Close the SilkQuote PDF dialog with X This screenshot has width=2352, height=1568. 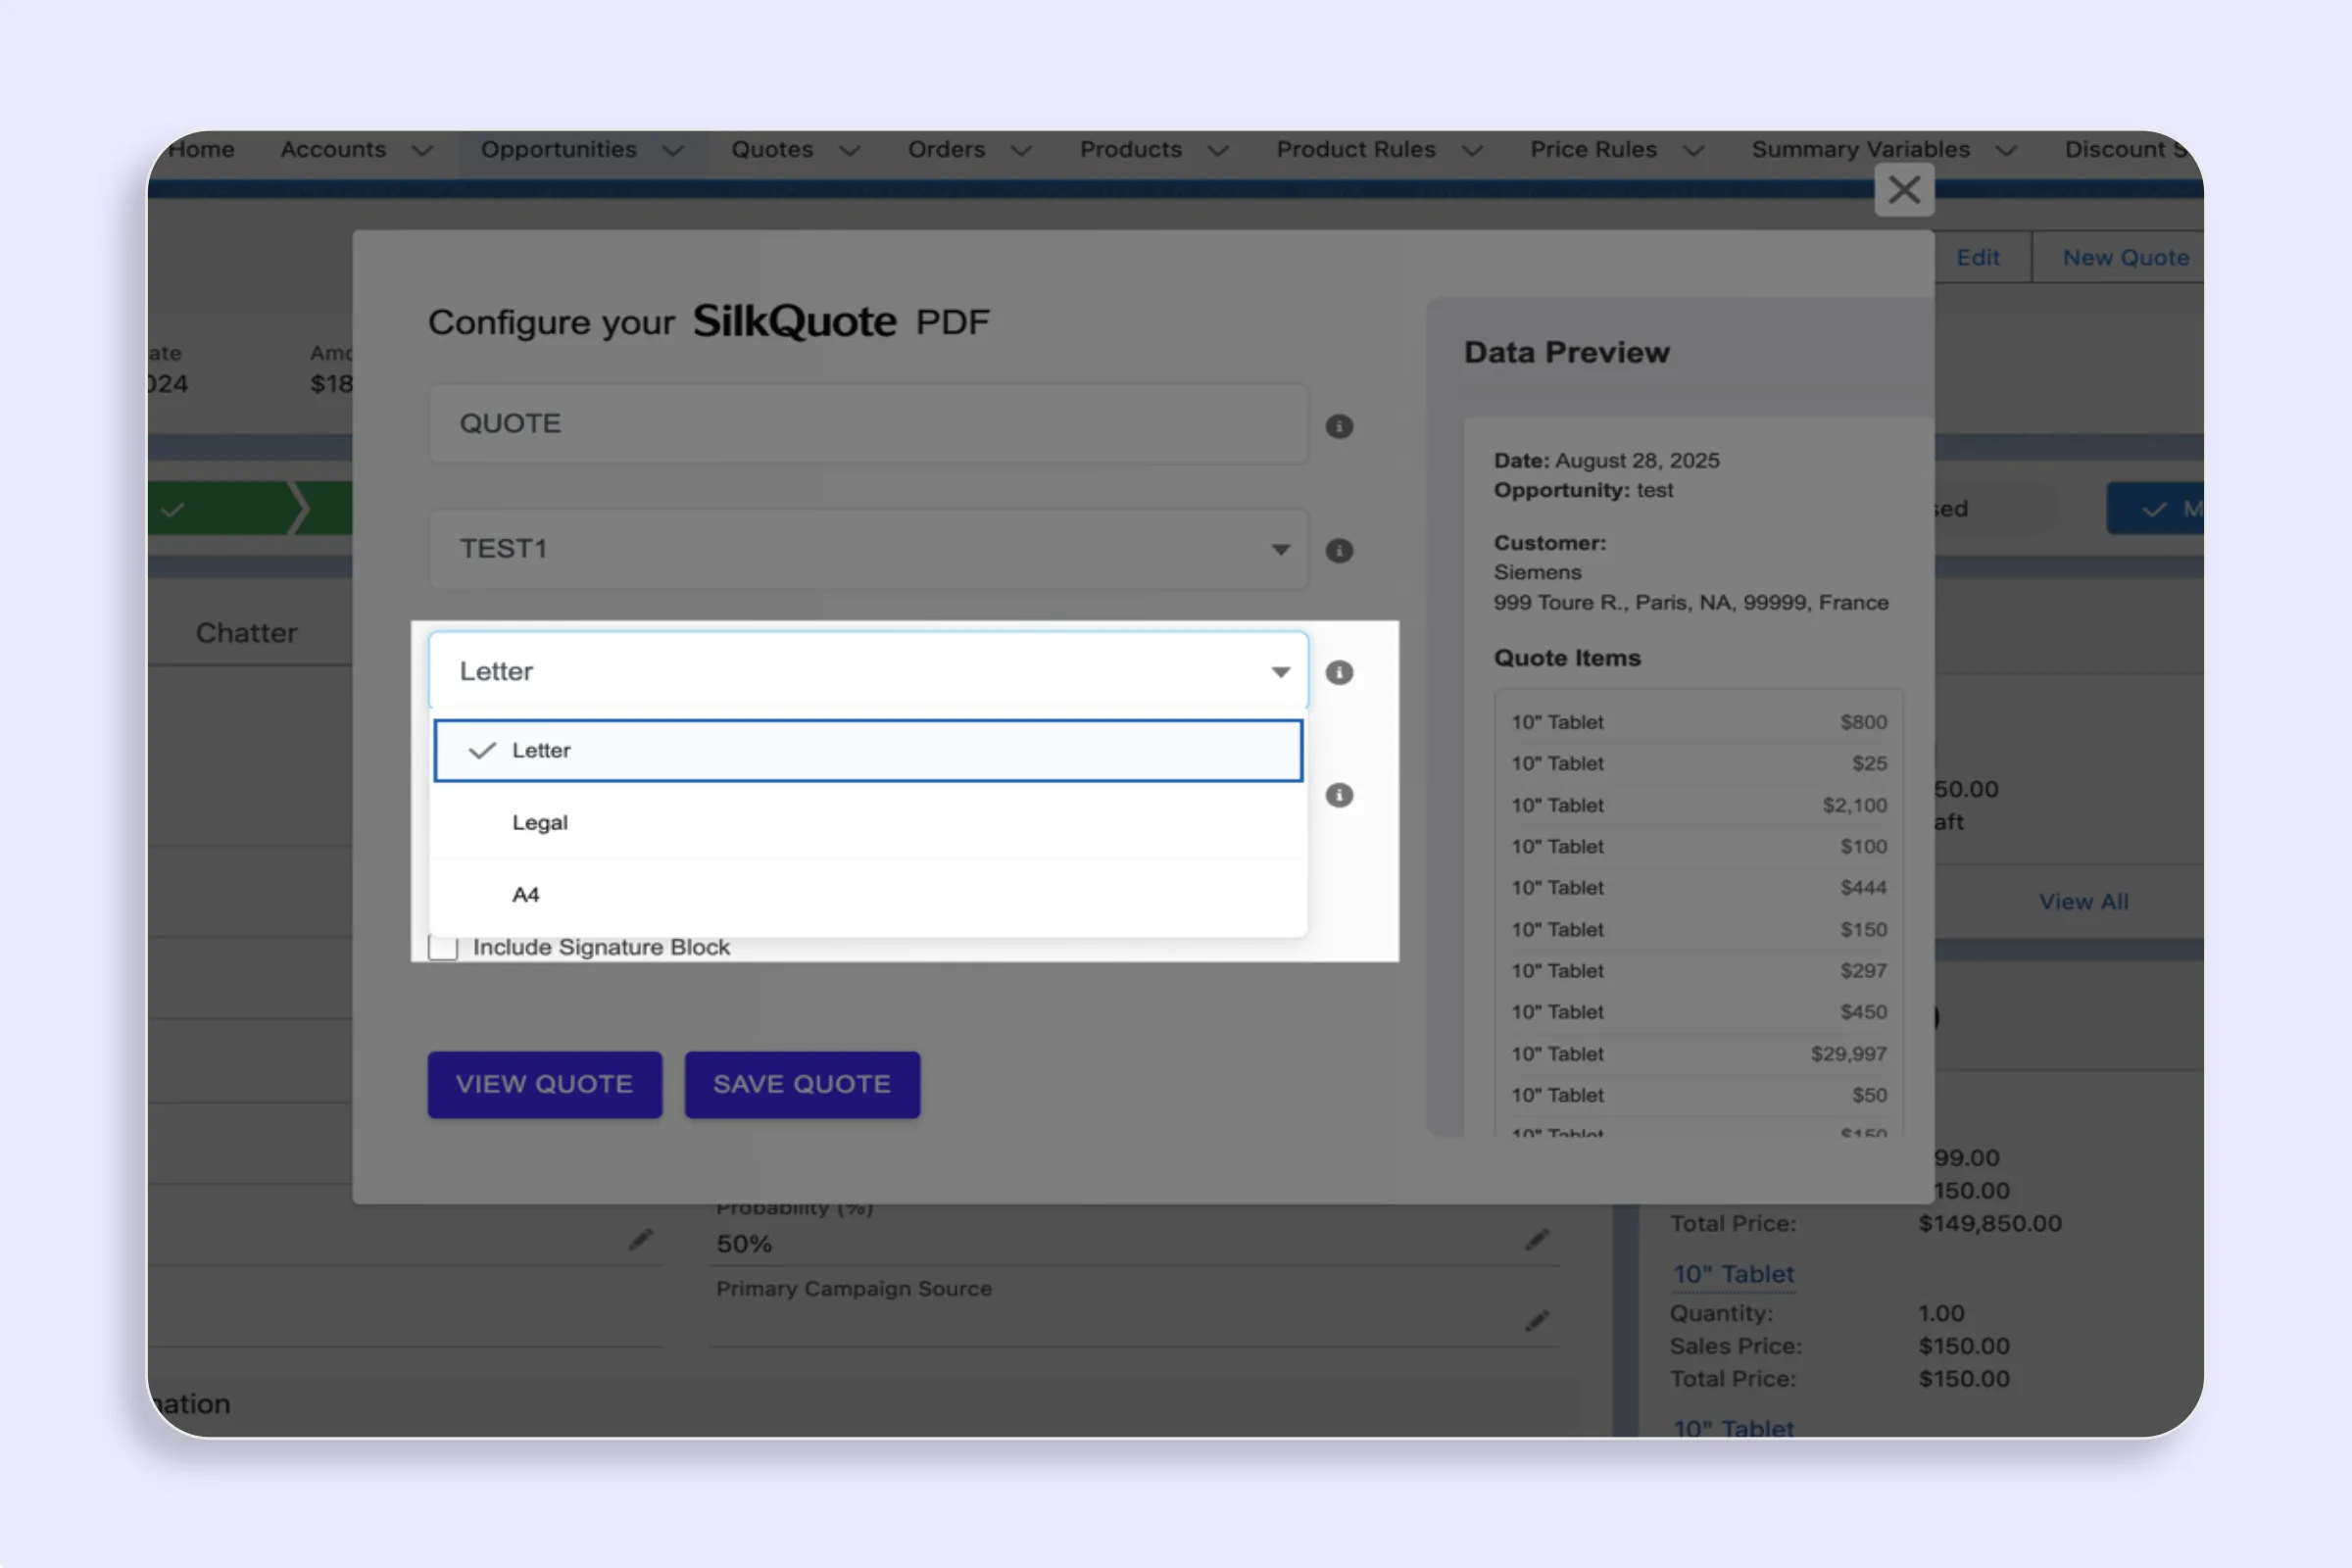tap(1904, 190)
